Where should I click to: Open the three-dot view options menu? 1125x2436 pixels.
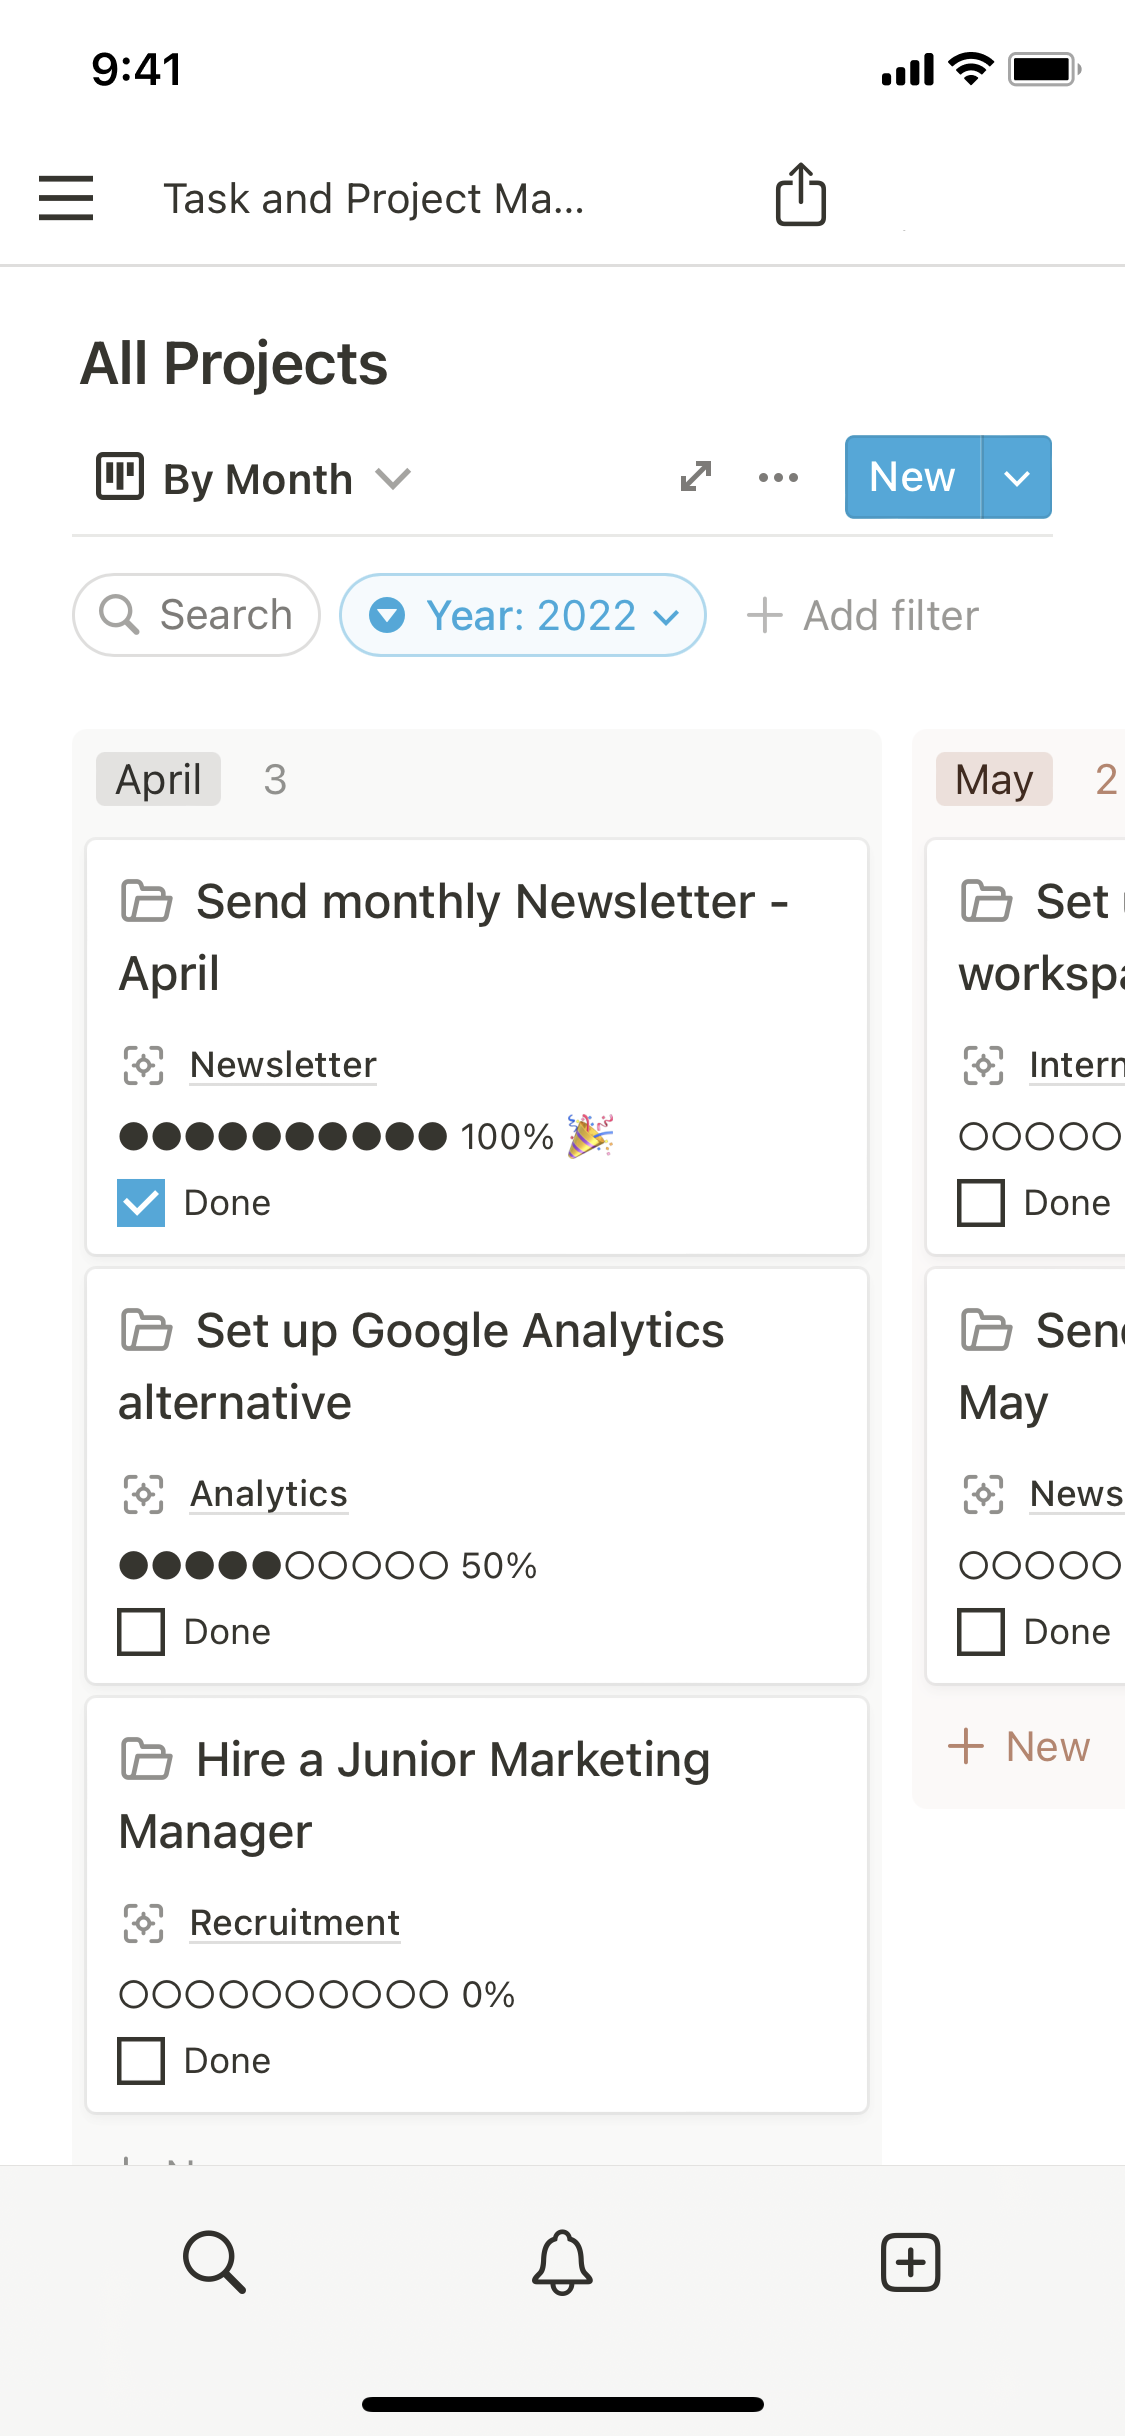[778, 477]
